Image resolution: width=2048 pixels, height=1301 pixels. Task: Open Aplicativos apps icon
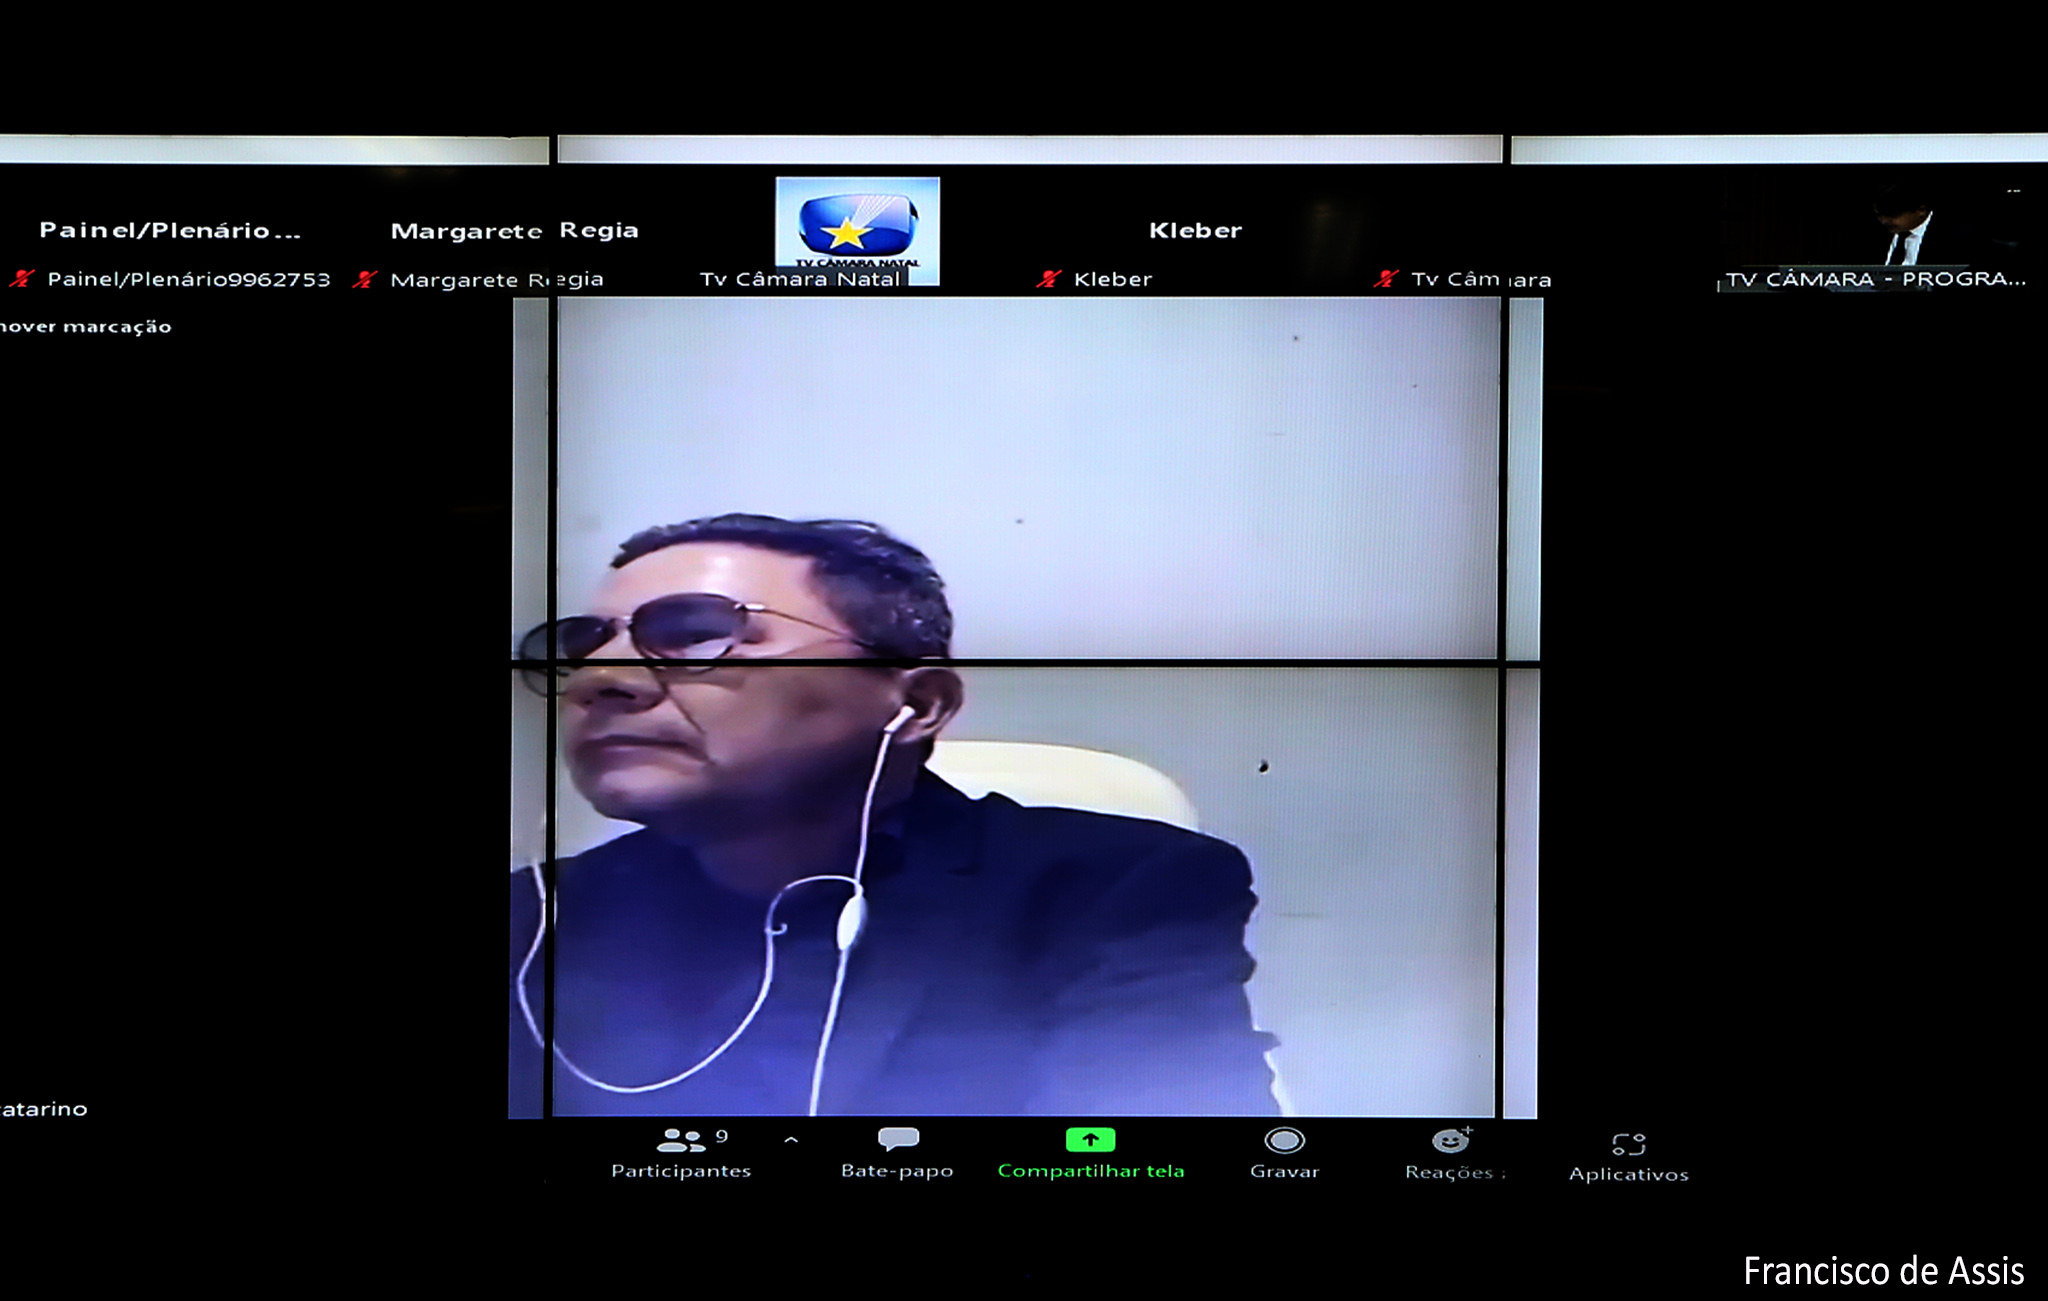[x=1628, y=1144]
